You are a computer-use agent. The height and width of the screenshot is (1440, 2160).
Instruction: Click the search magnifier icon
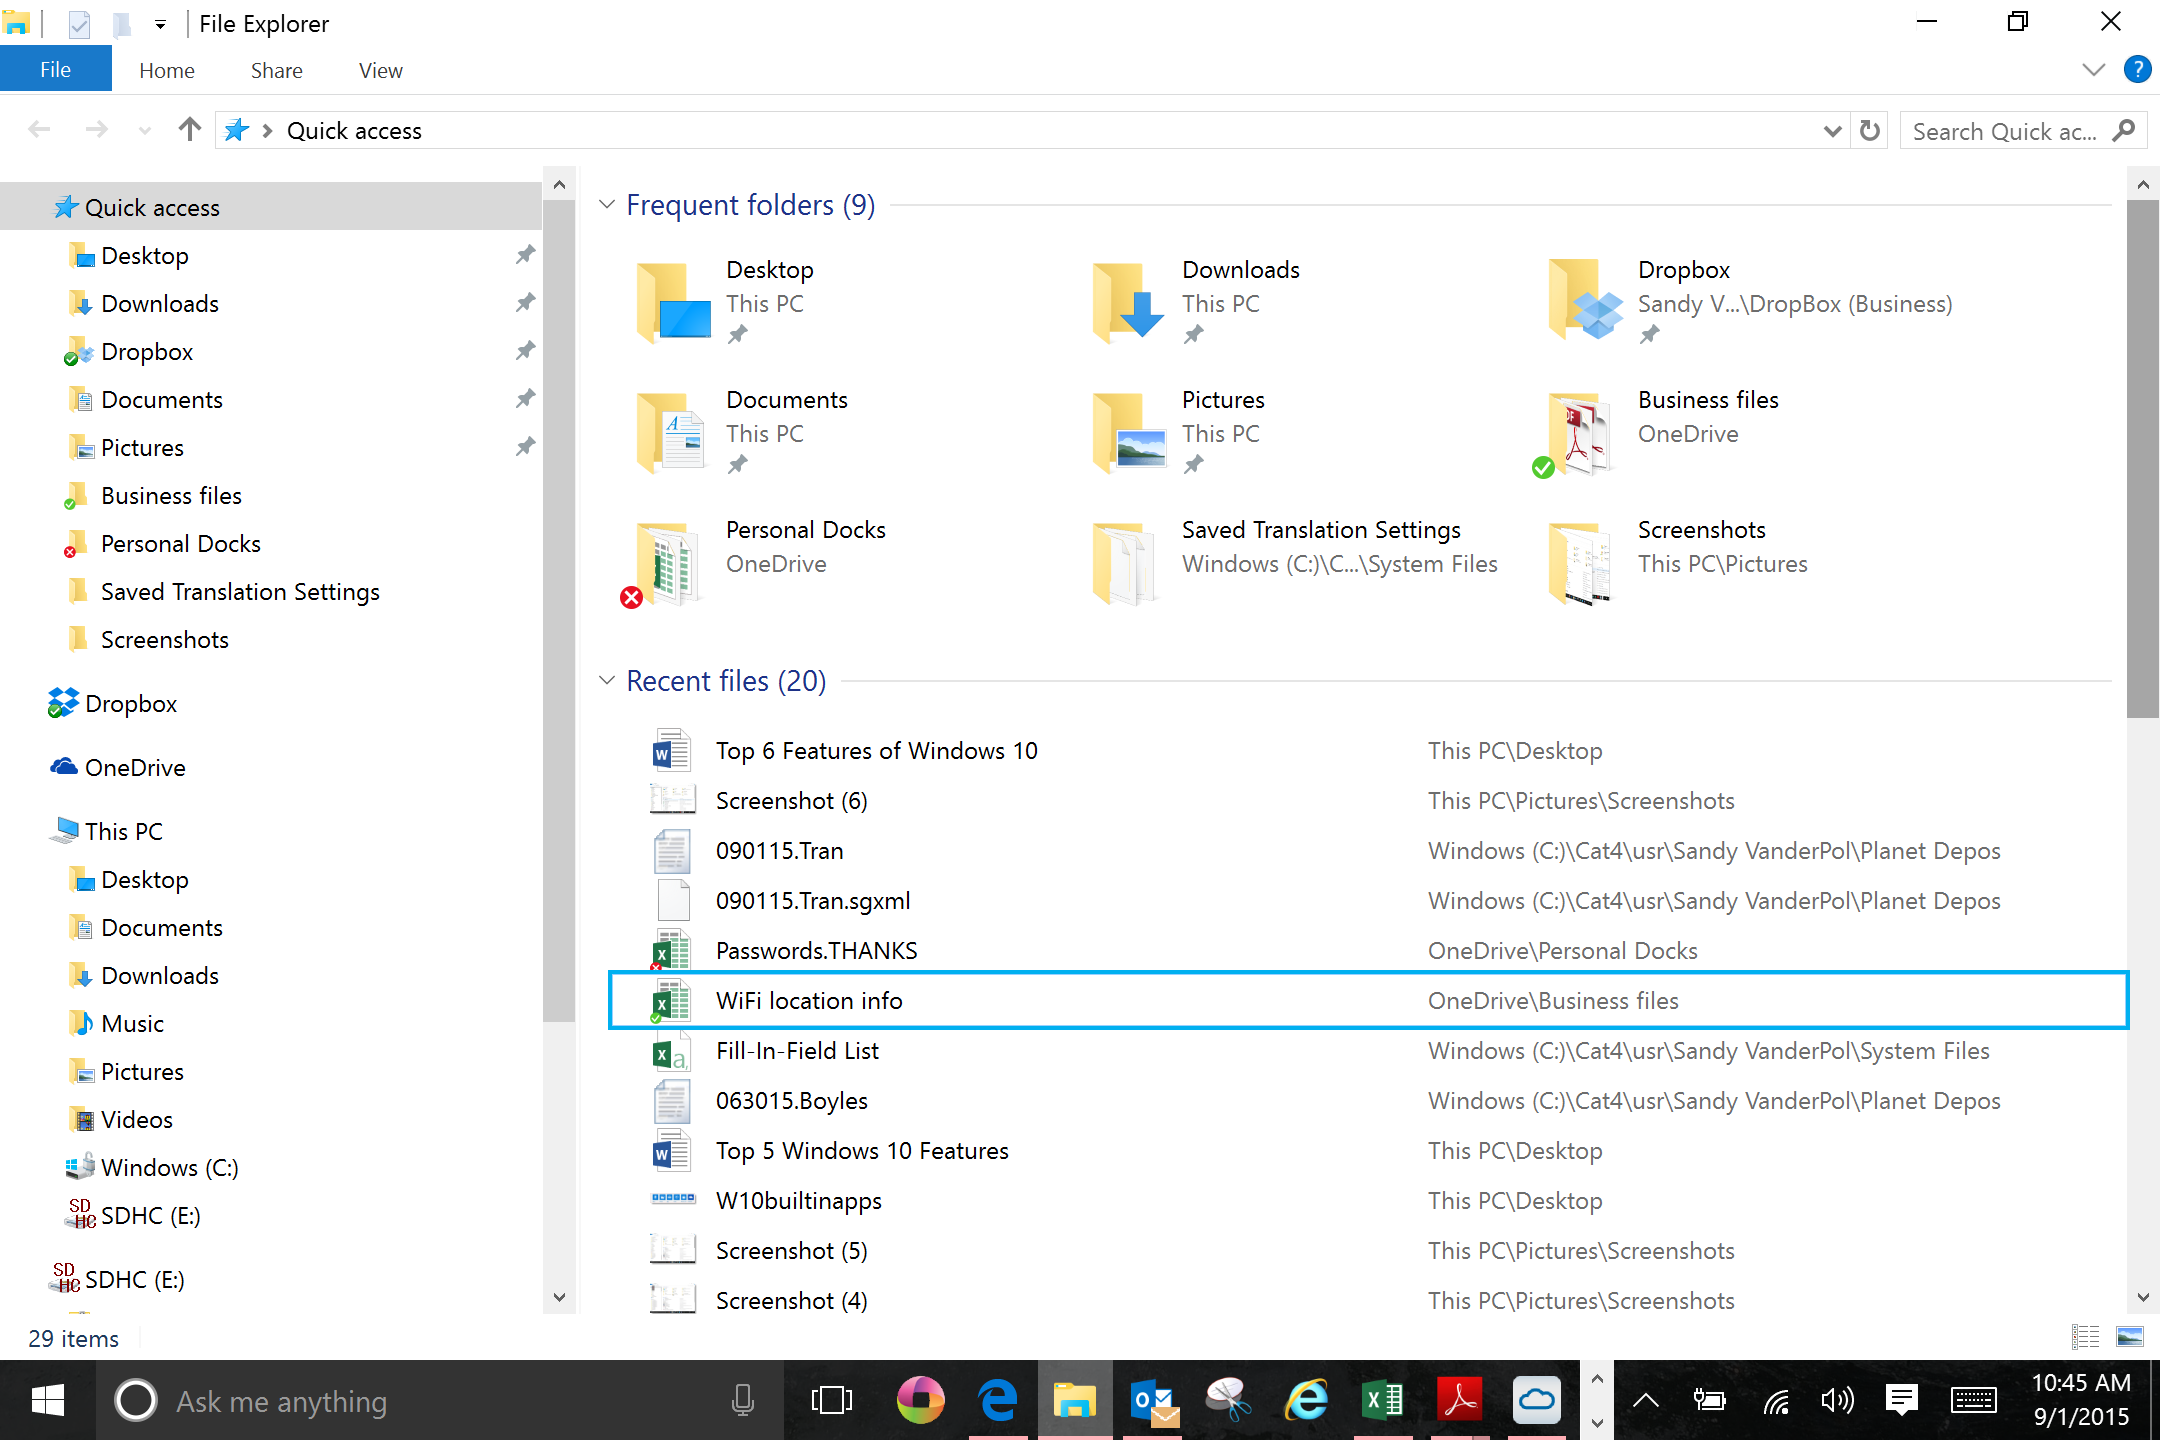2124,131
